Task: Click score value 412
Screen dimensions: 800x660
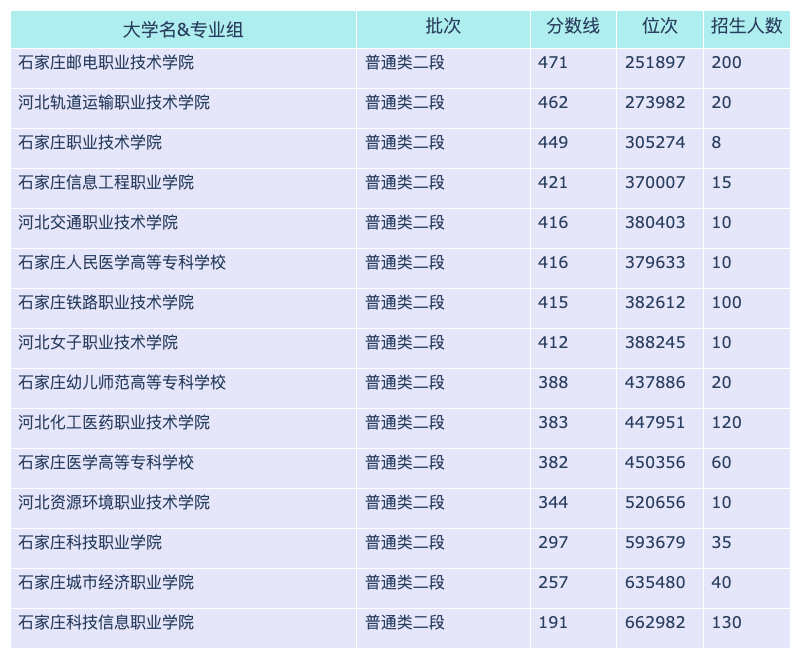Action: (x=553, y=342)
